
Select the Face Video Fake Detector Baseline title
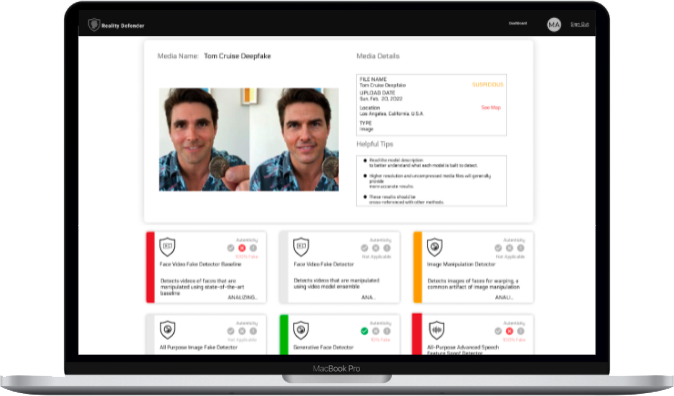point(200,264)
